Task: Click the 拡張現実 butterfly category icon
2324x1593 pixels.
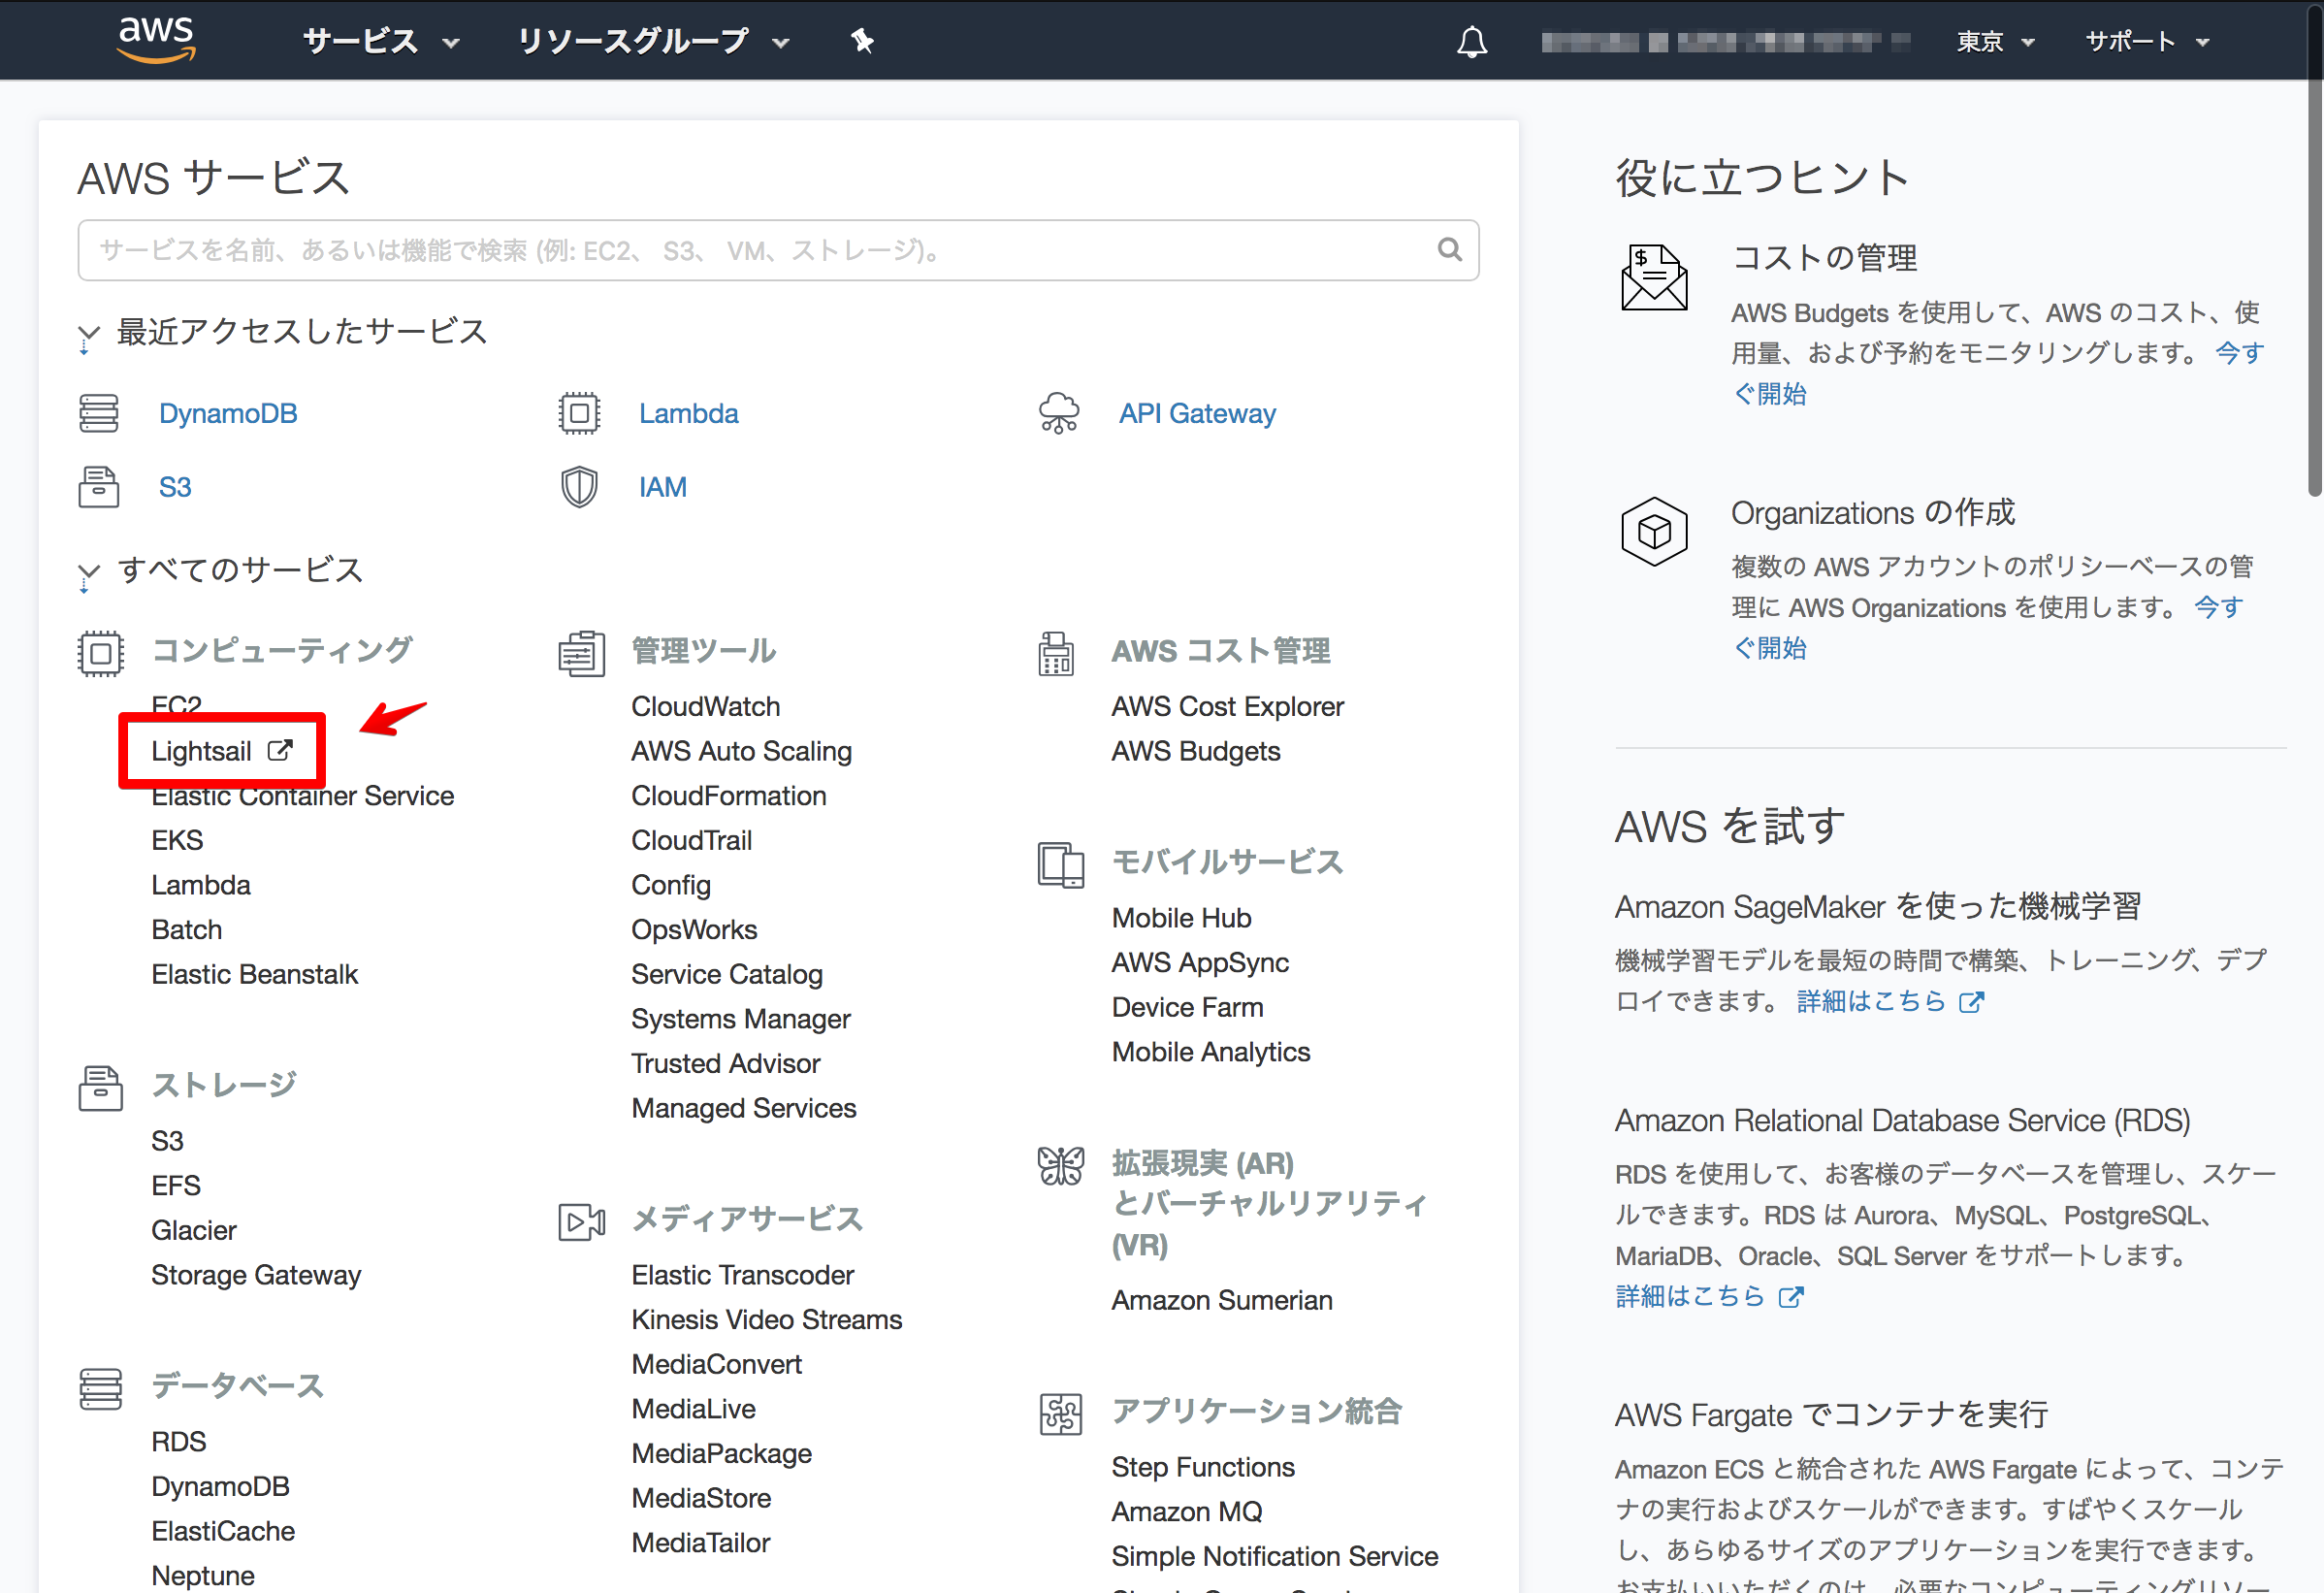Action: (x=1061, y=1165)
